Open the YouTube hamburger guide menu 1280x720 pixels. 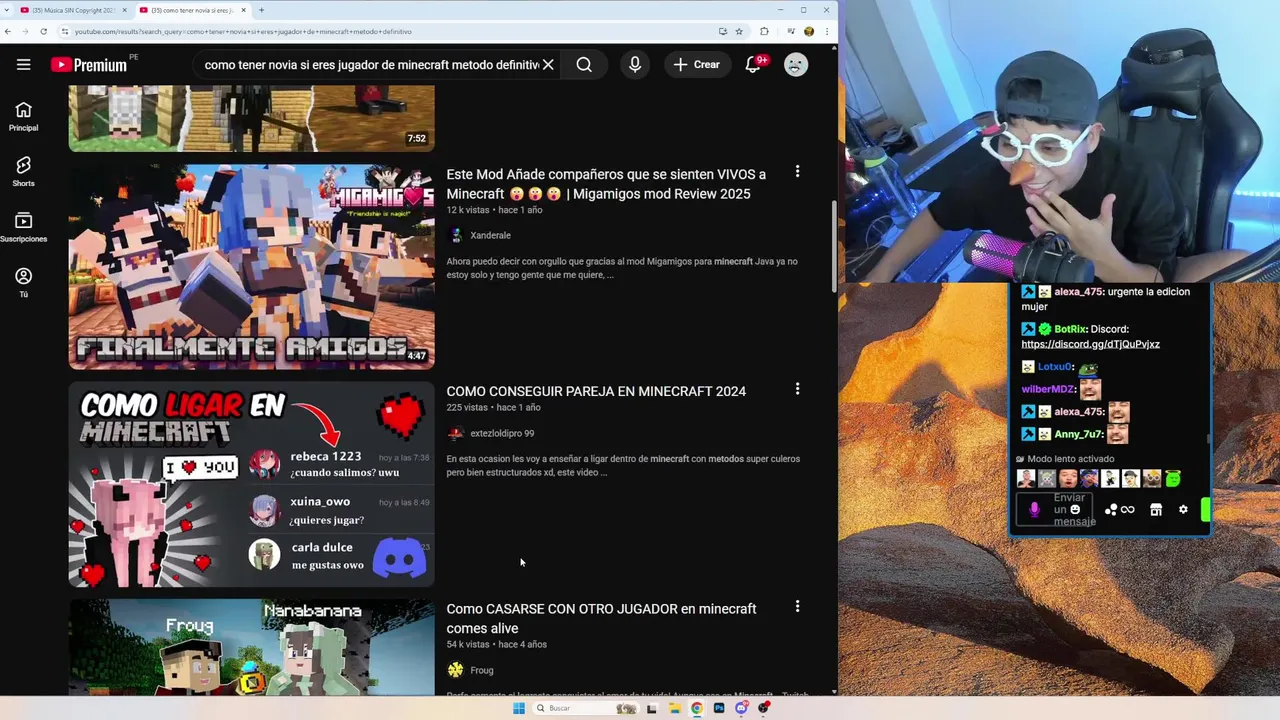(x=23, y=65)
